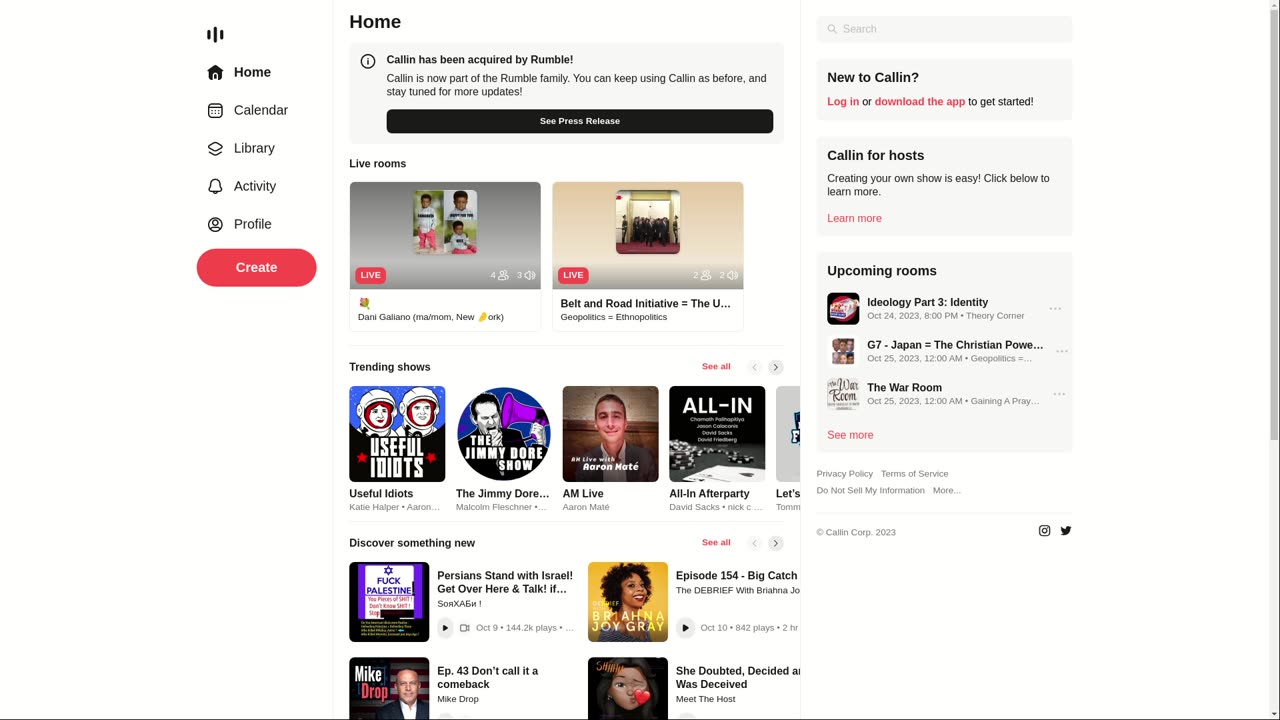
Task: Click the Mike Drop show name
Action: [458, 699]
